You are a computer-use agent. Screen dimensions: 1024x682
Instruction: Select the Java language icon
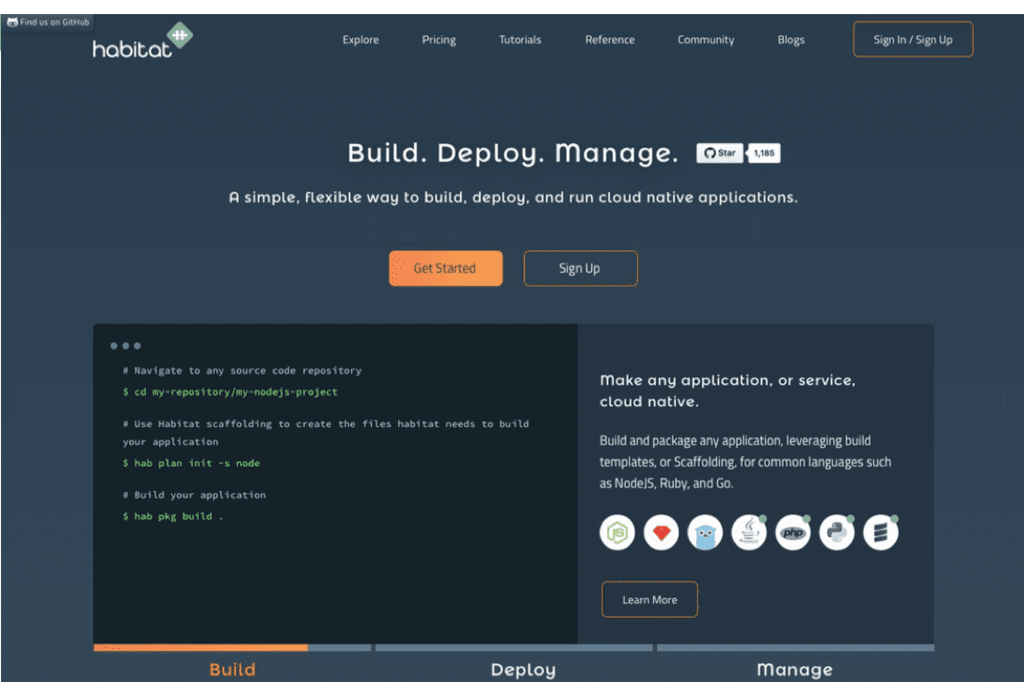[x=749, y=532]
